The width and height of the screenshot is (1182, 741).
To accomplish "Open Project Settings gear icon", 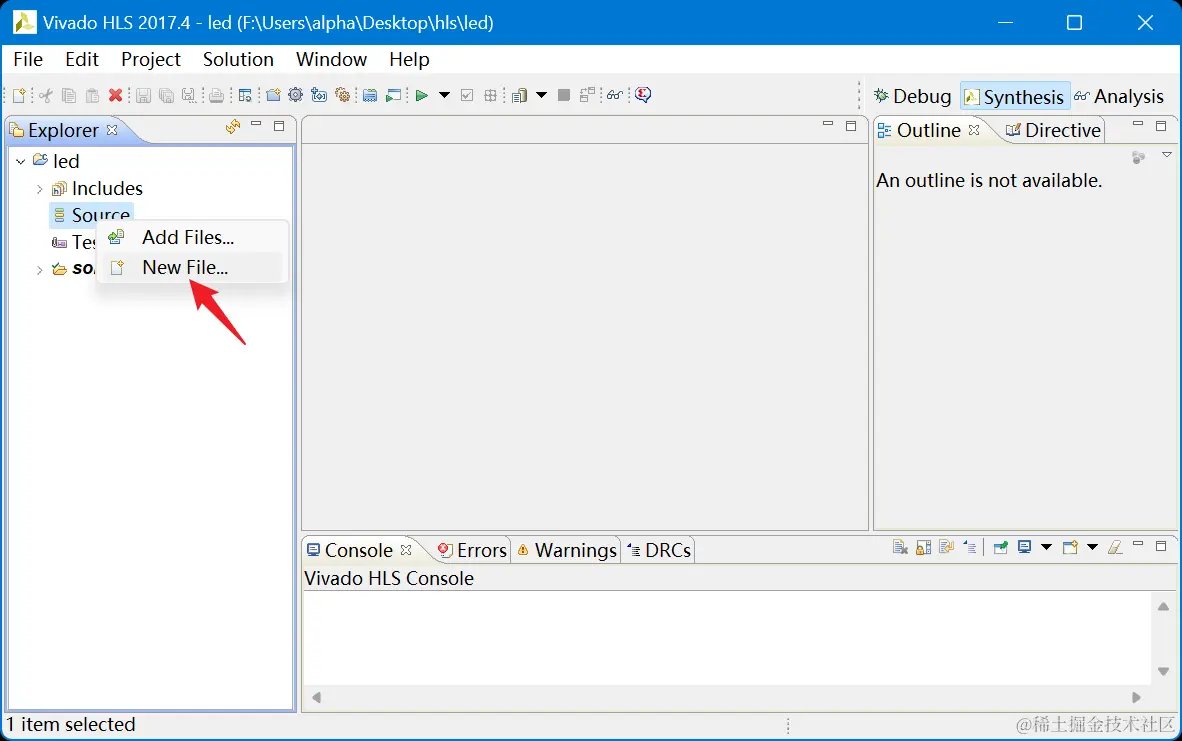I will click(x=296, y=95).
